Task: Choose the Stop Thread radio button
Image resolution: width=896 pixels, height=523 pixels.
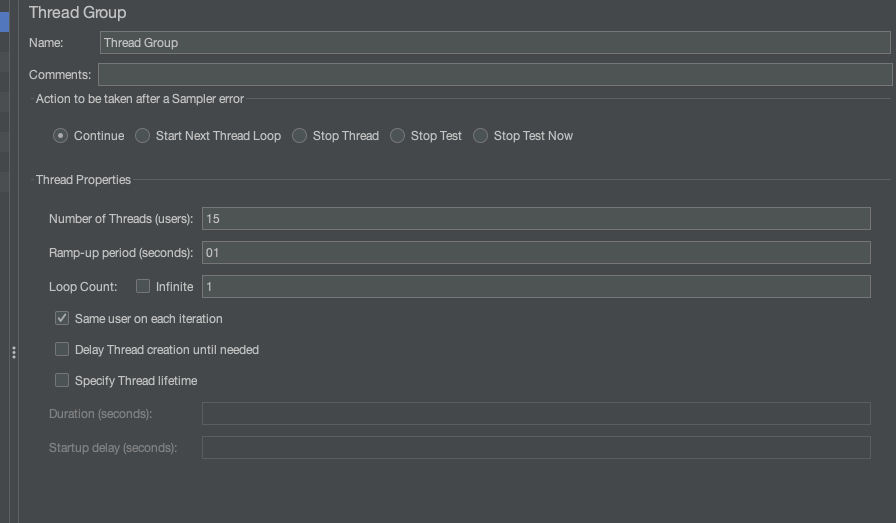Action: [299, 136]
